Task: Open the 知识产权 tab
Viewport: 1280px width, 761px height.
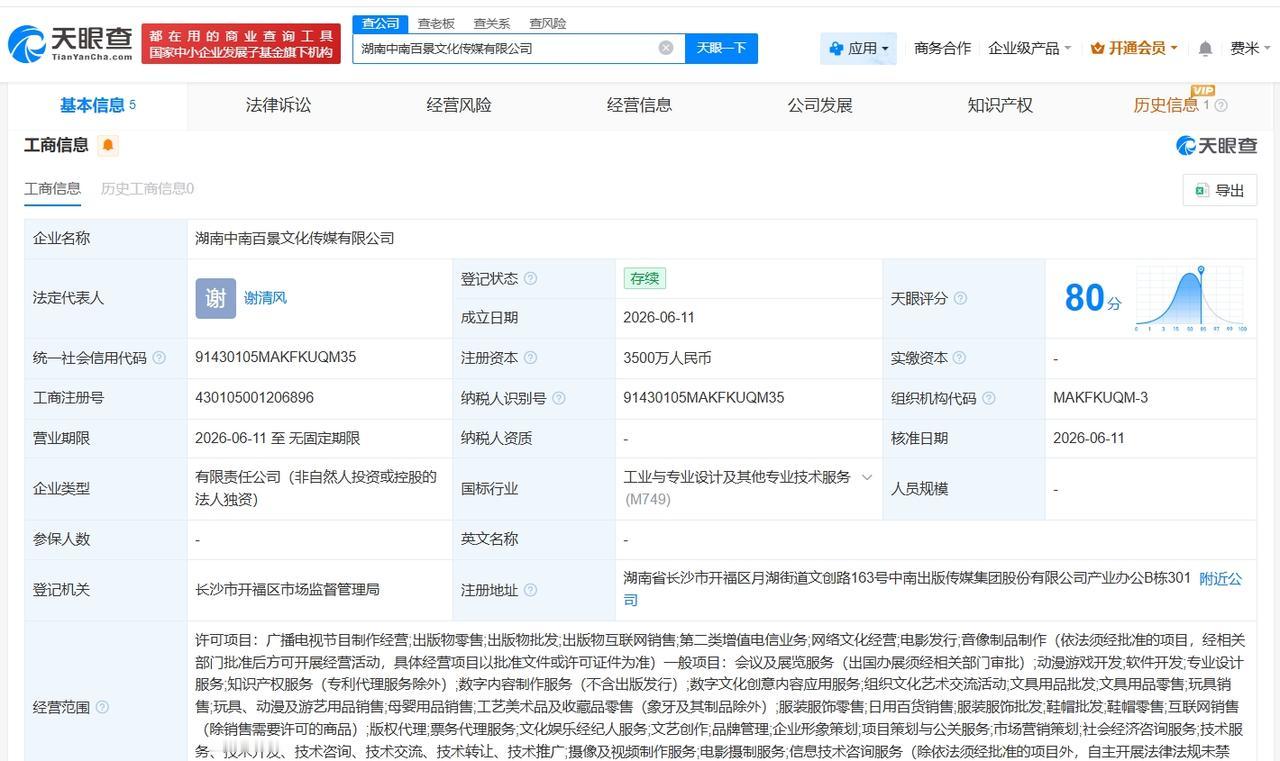Action: point(1000,105)
